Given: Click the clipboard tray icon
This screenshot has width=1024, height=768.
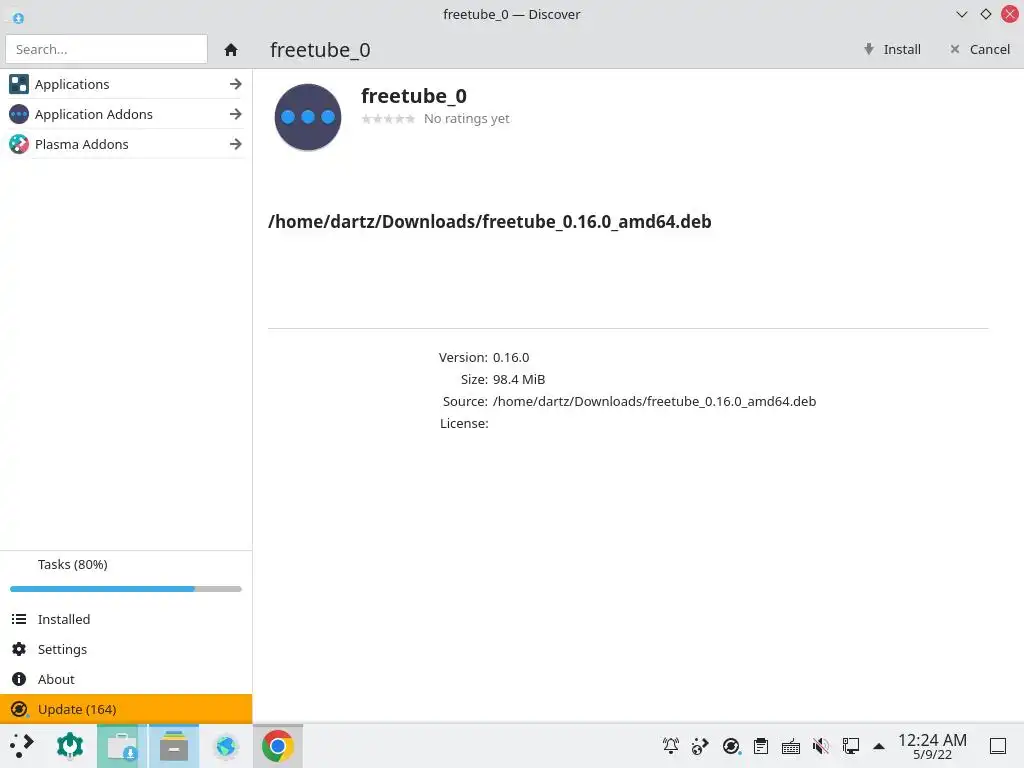Looking at the screenshot, I should pos(761,746).
